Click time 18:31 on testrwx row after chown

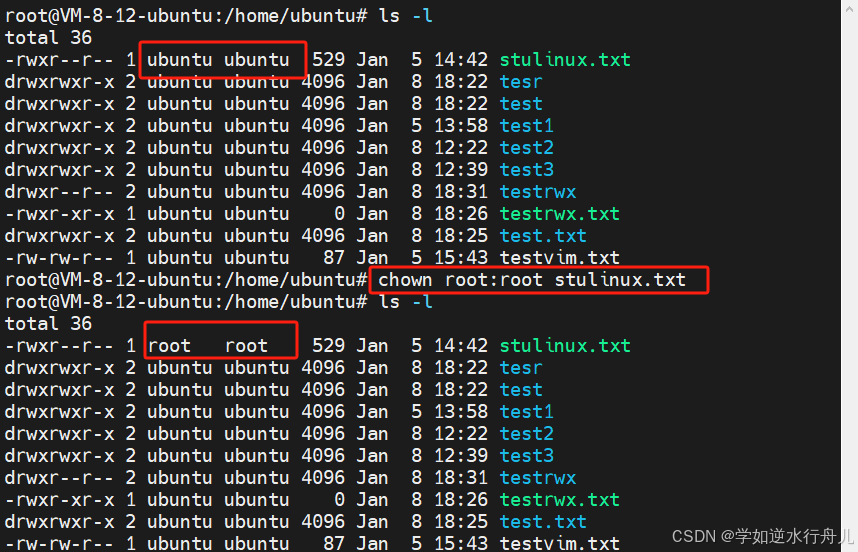[461, 478]
